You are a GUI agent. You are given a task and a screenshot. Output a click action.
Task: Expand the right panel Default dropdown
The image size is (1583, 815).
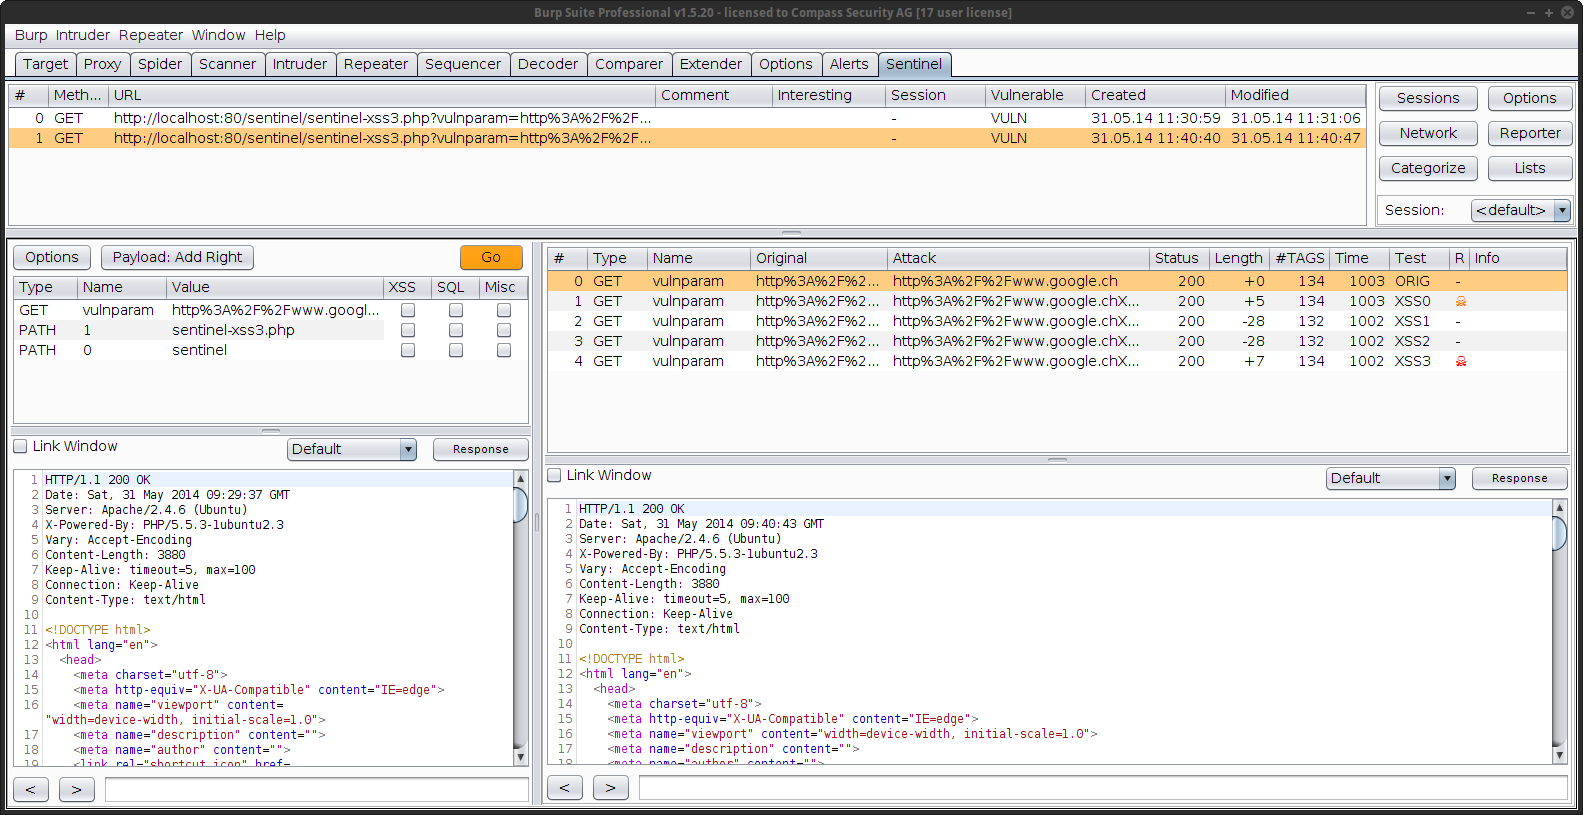[x=1447, y=478]
